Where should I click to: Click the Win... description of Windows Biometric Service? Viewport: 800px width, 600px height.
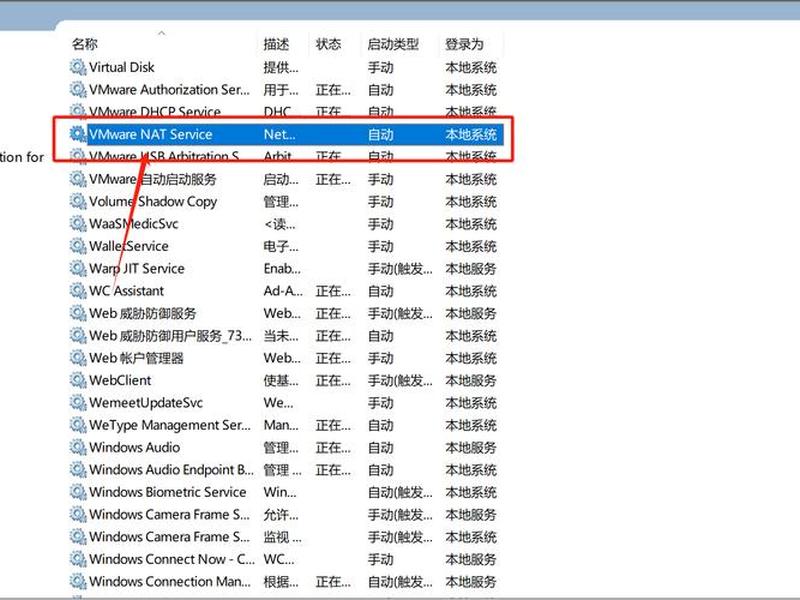coord(280,492)
